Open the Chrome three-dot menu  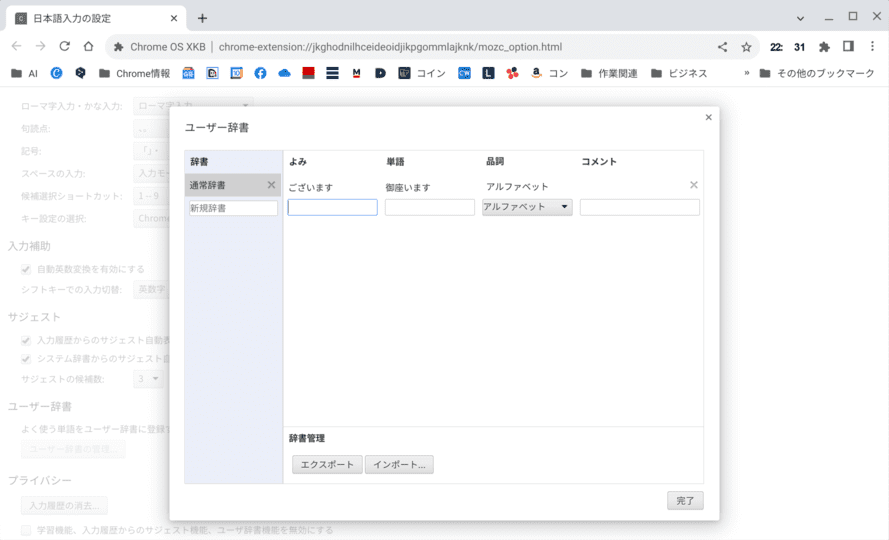(872, 47)
